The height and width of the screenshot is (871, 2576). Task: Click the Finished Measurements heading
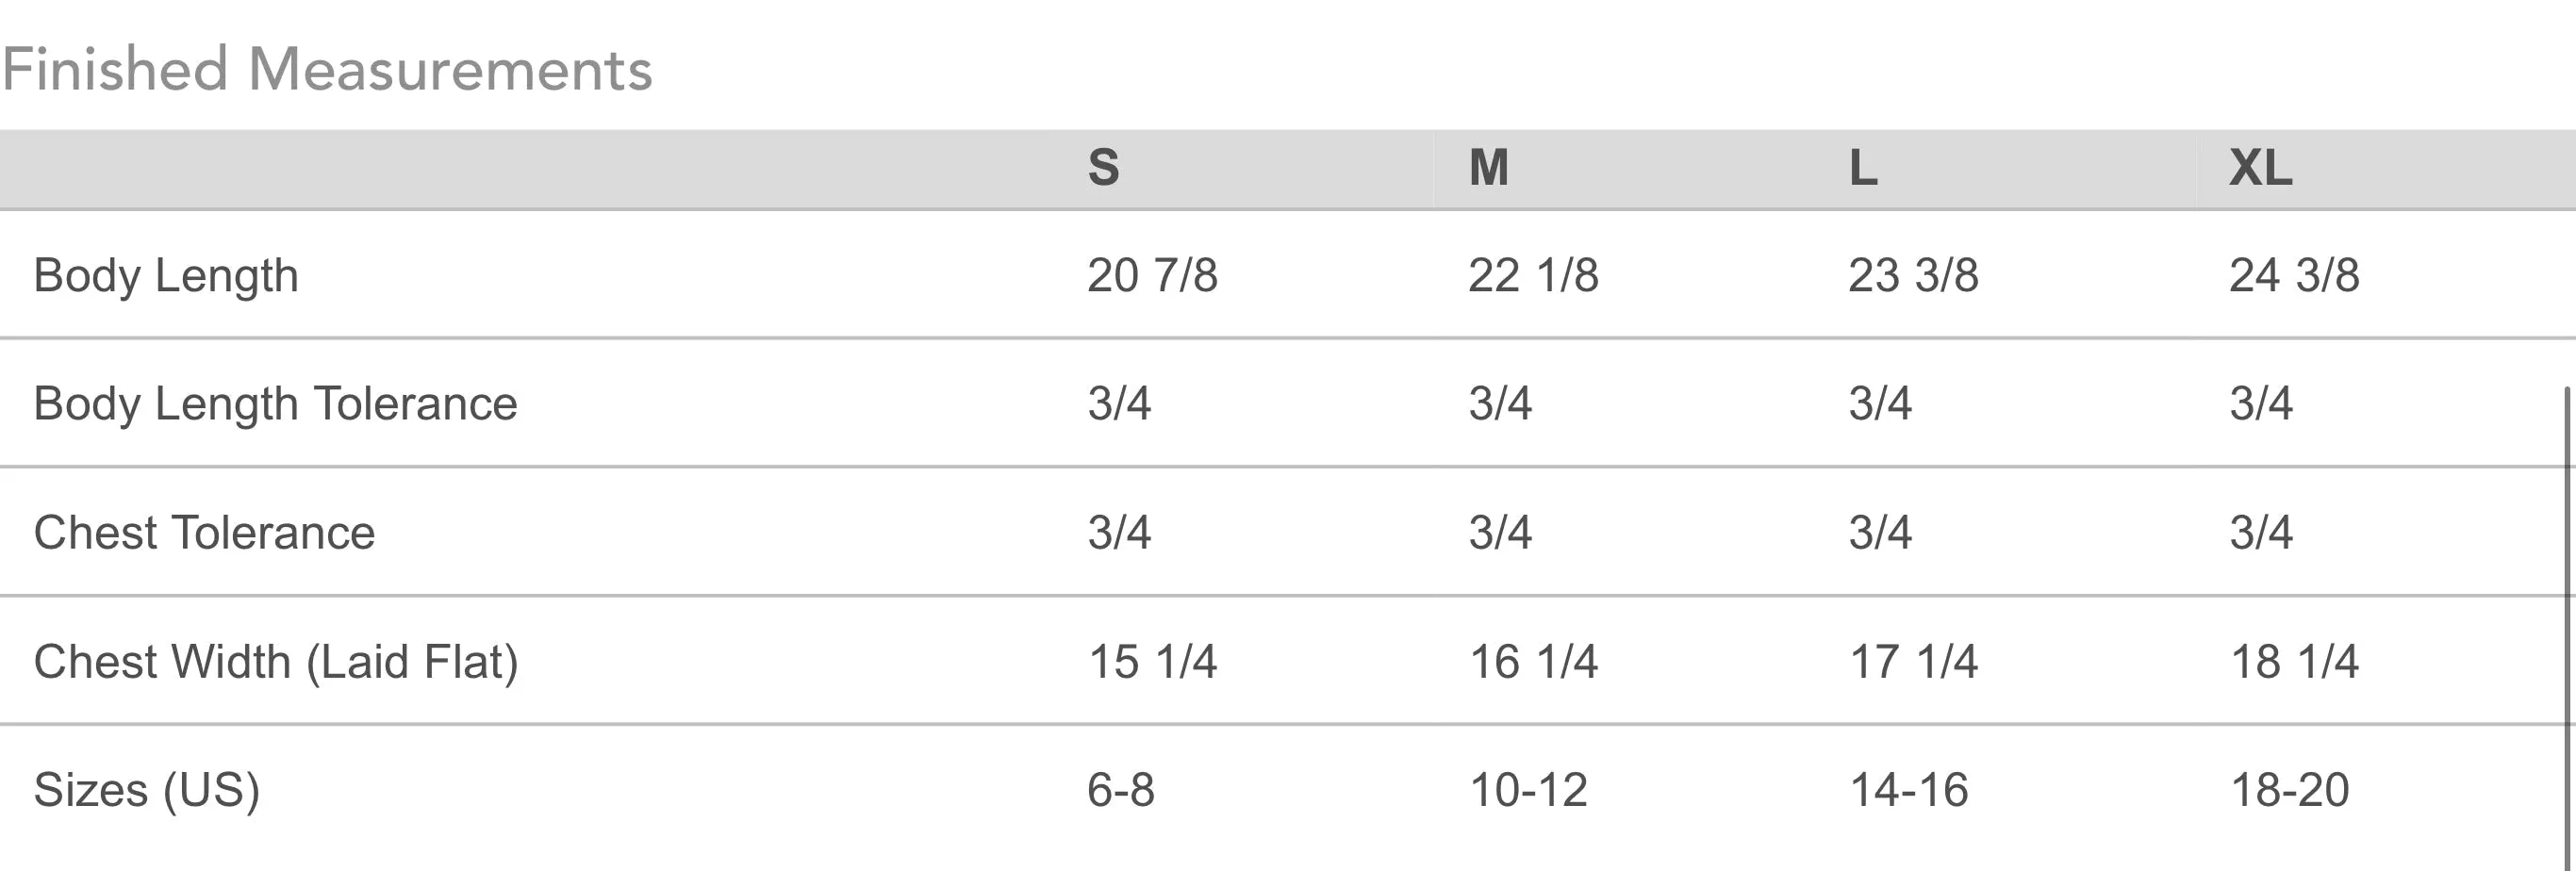(x=327, y=69)
